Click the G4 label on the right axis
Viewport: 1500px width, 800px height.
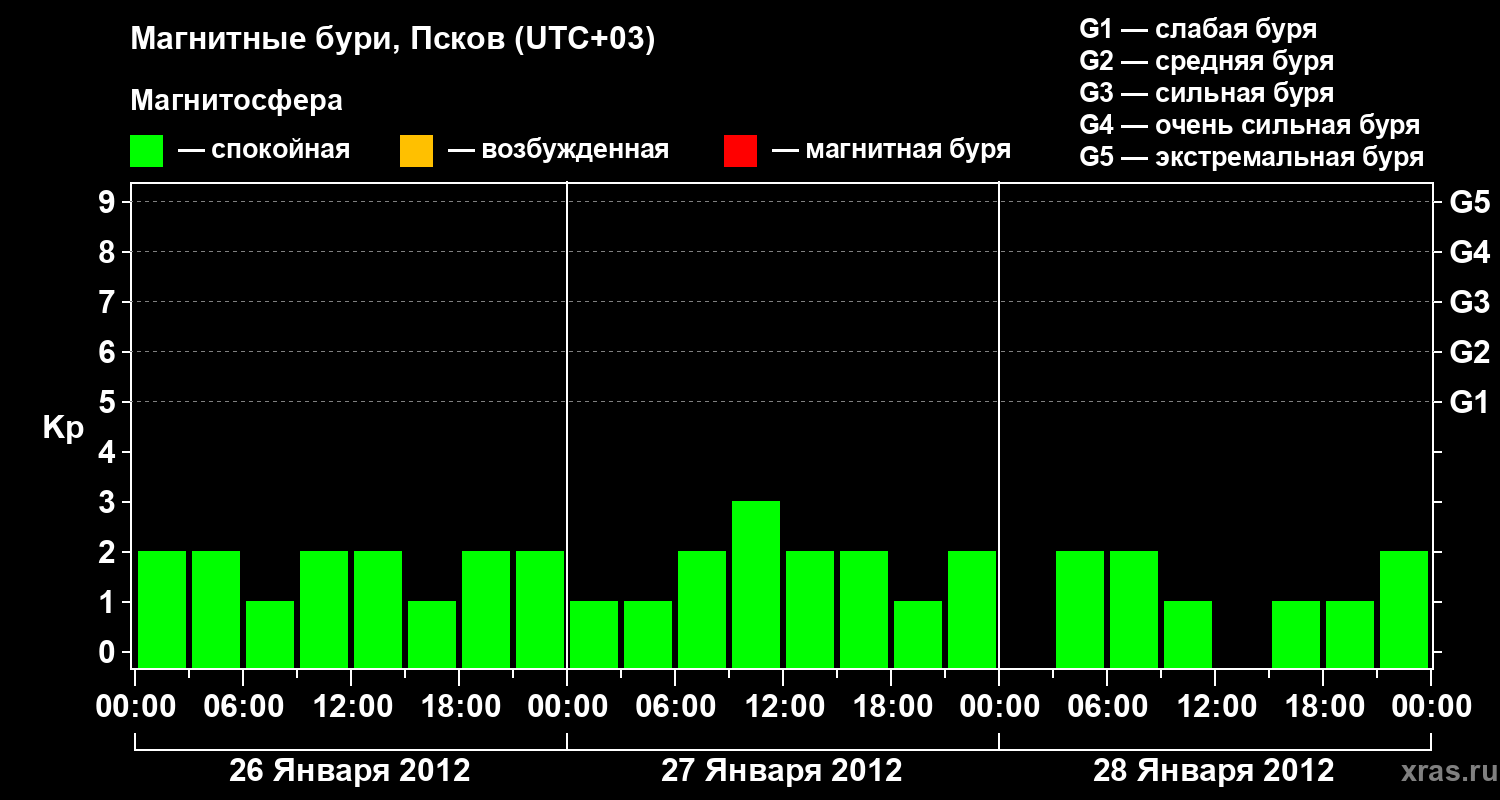pyautogui.click(x=1469, y=252)
